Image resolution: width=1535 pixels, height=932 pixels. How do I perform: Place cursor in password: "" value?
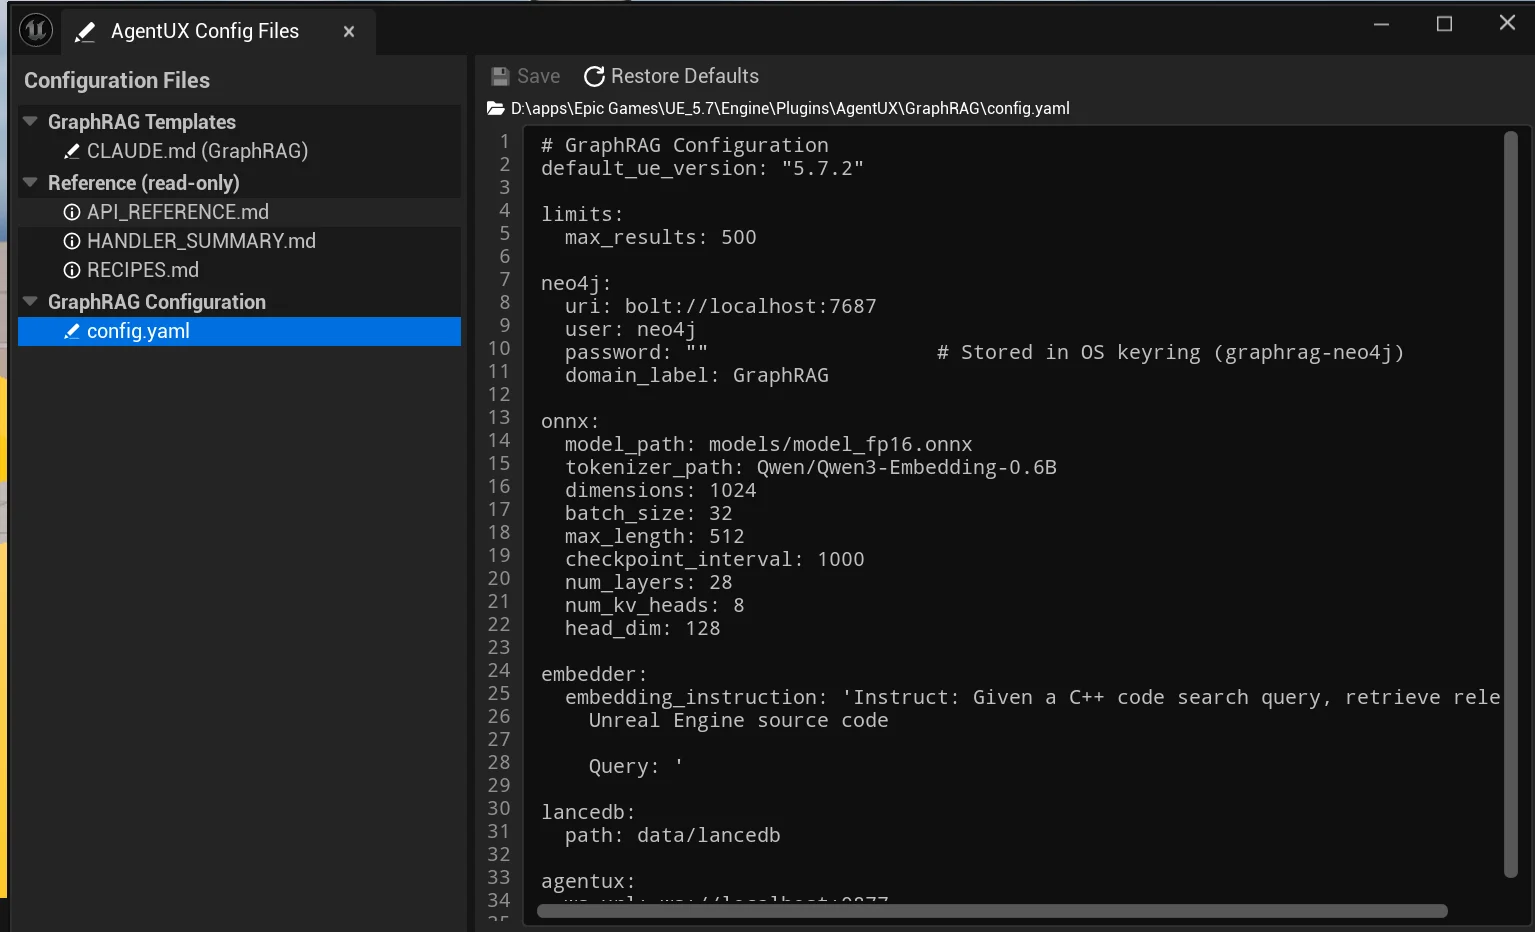pyautogui.click(x=697, y=352)
